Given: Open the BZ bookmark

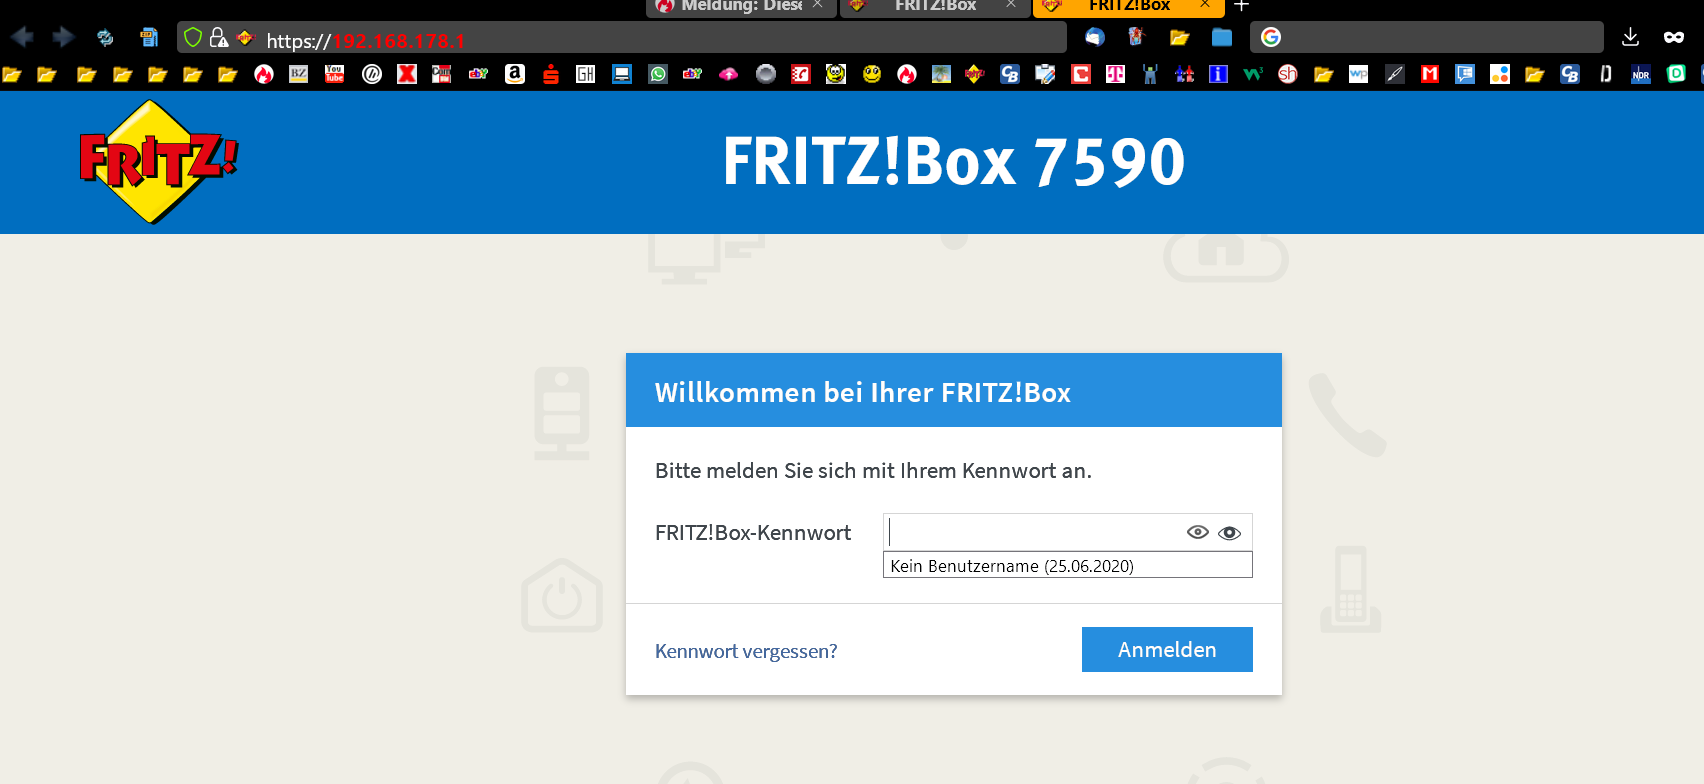Looking at the screenshot, I should click(299, 74).
